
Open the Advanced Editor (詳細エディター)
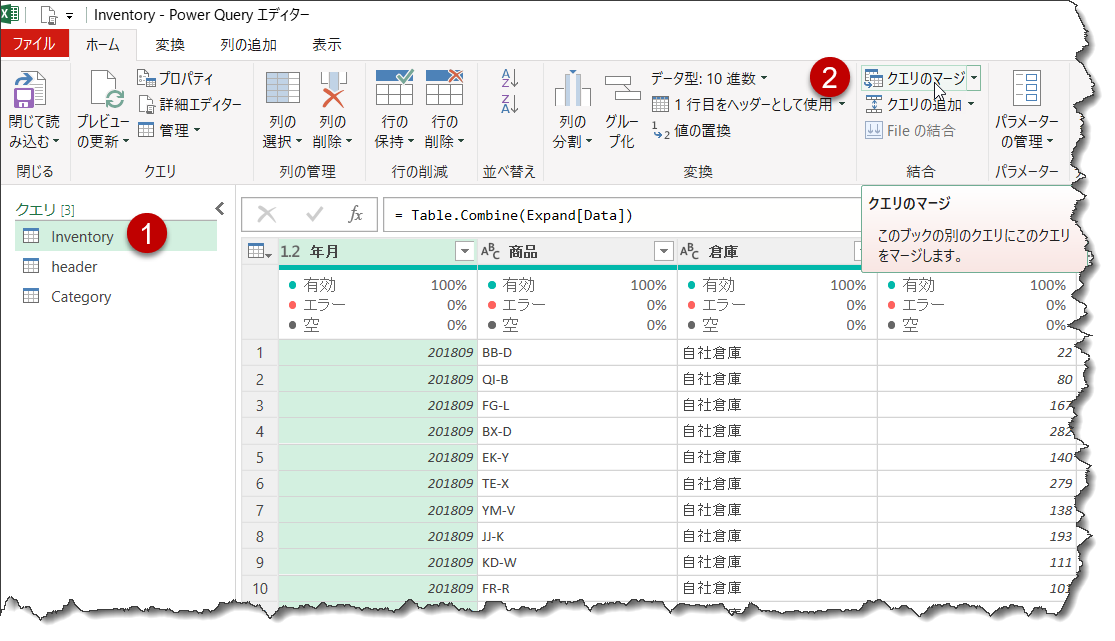tap(190, 105)
